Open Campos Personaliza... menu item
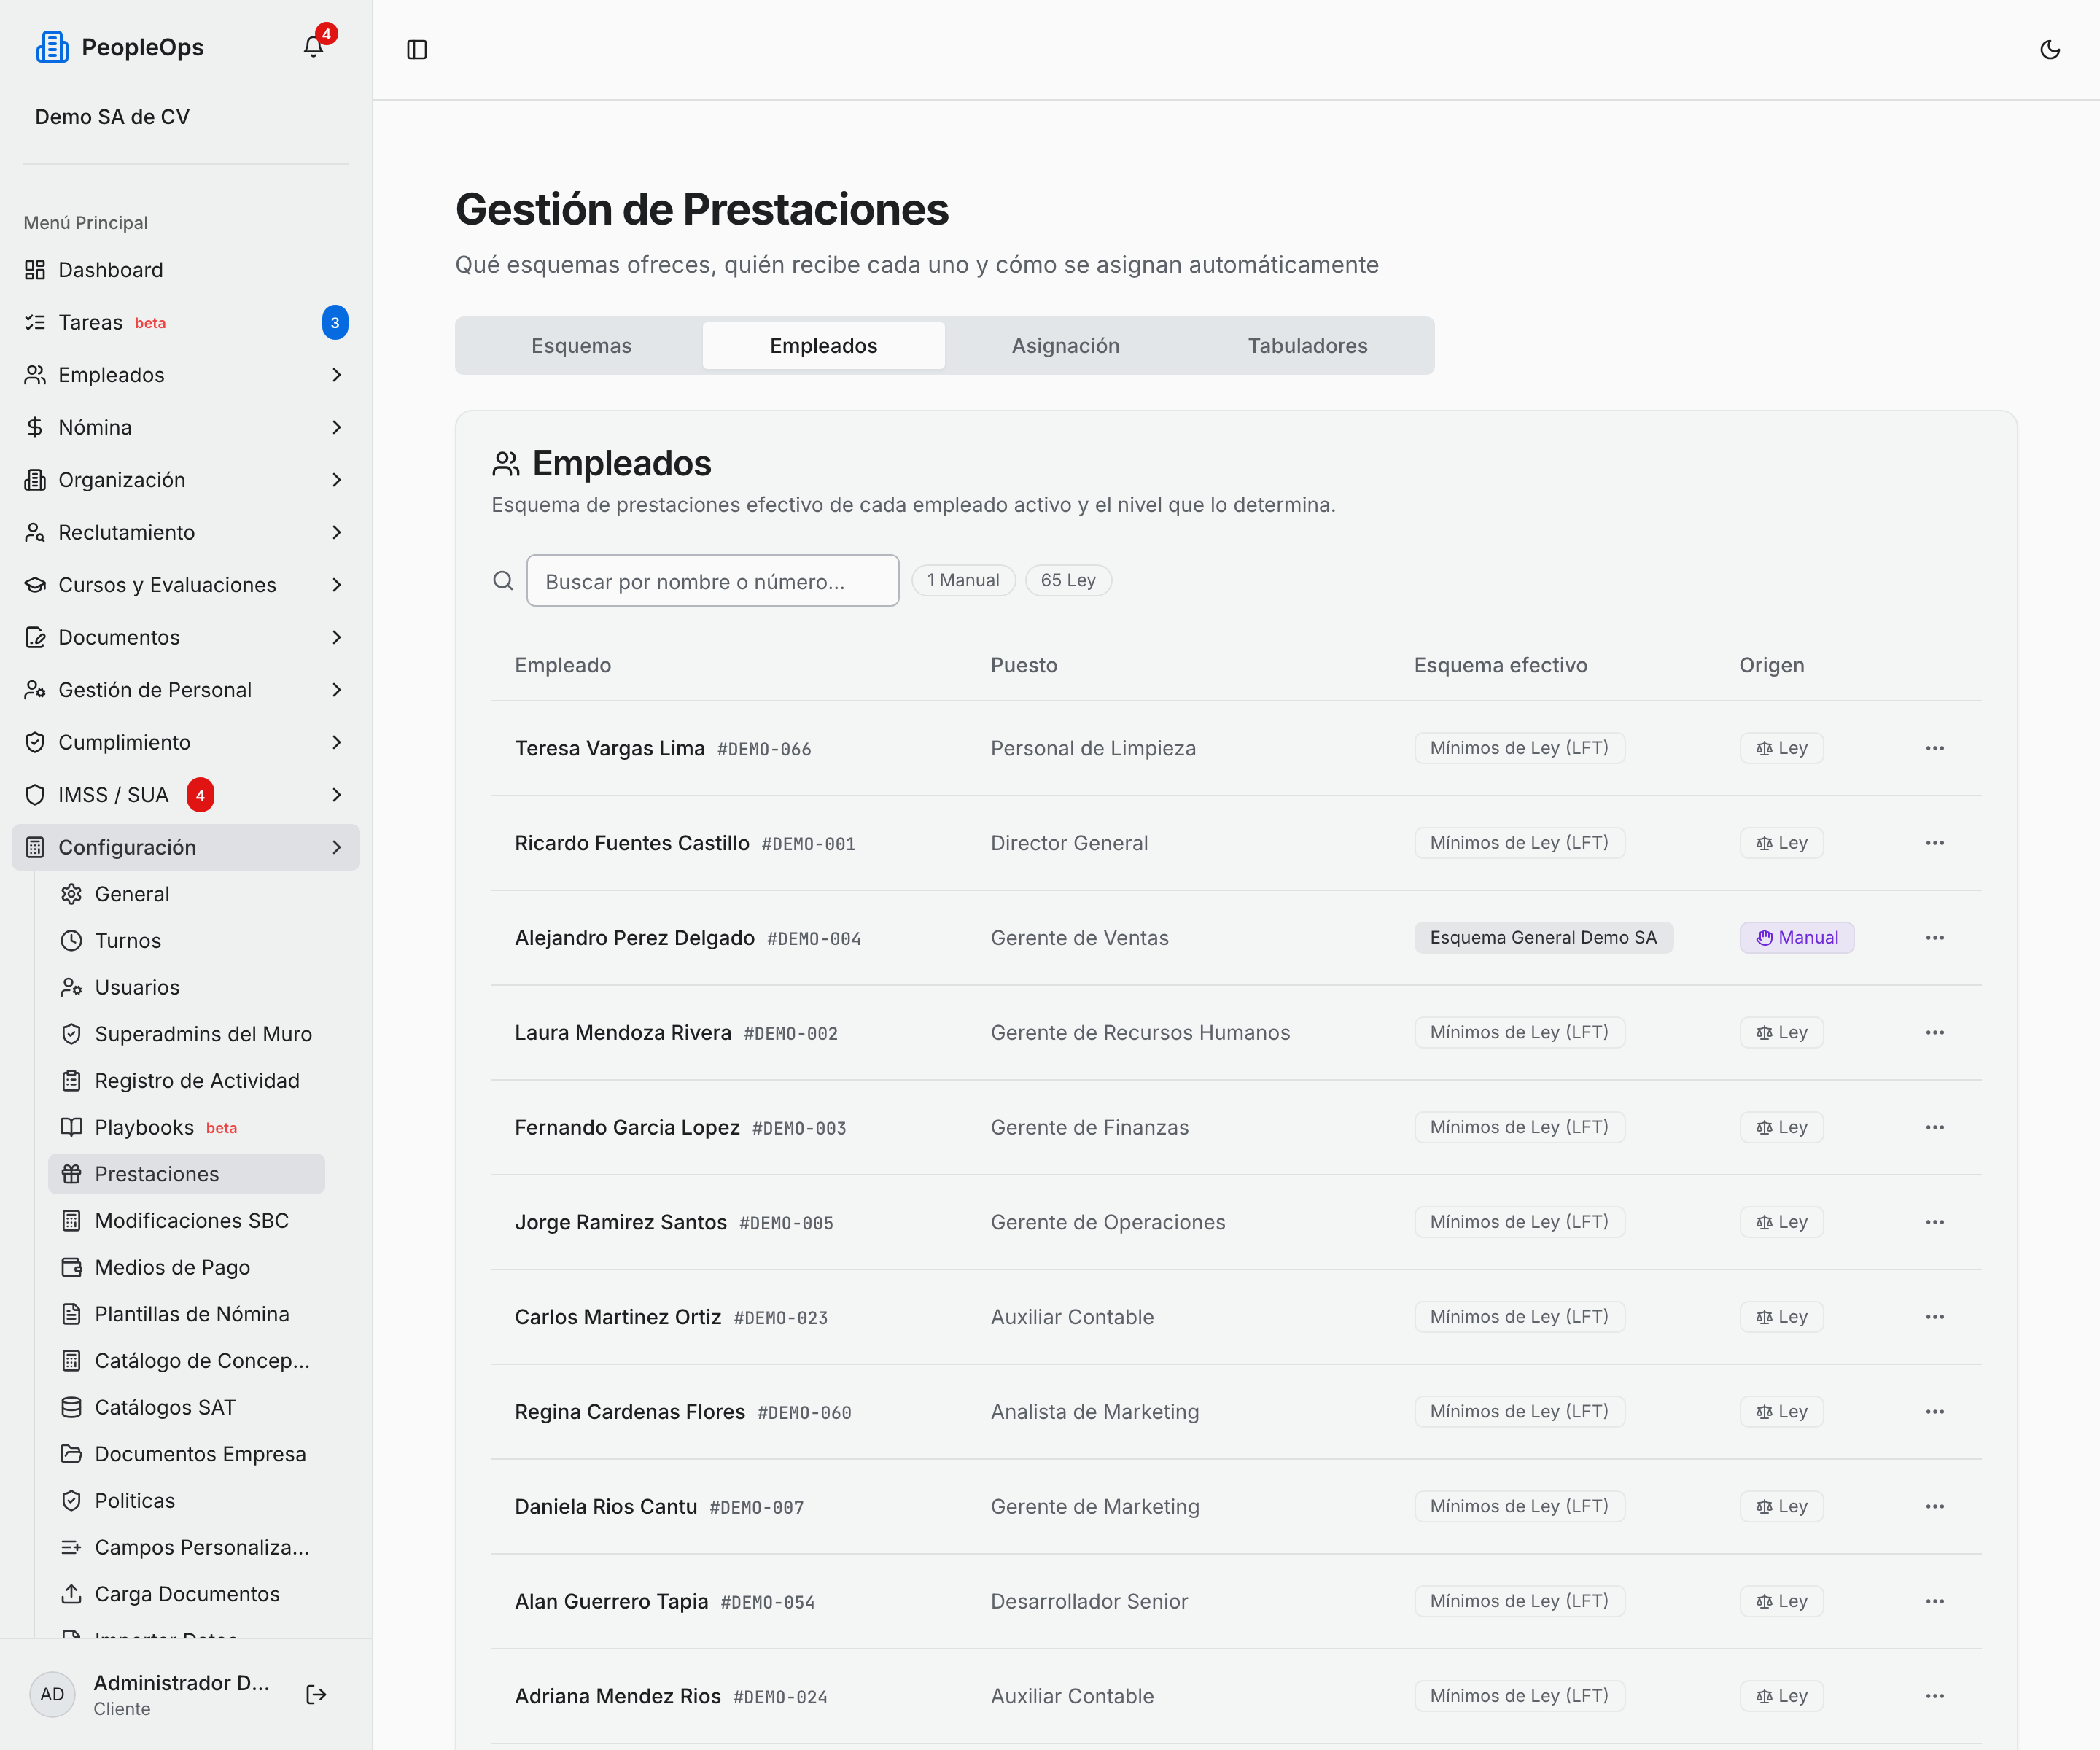This screenshot has height=1750, width=2100. click(186, 1548)
